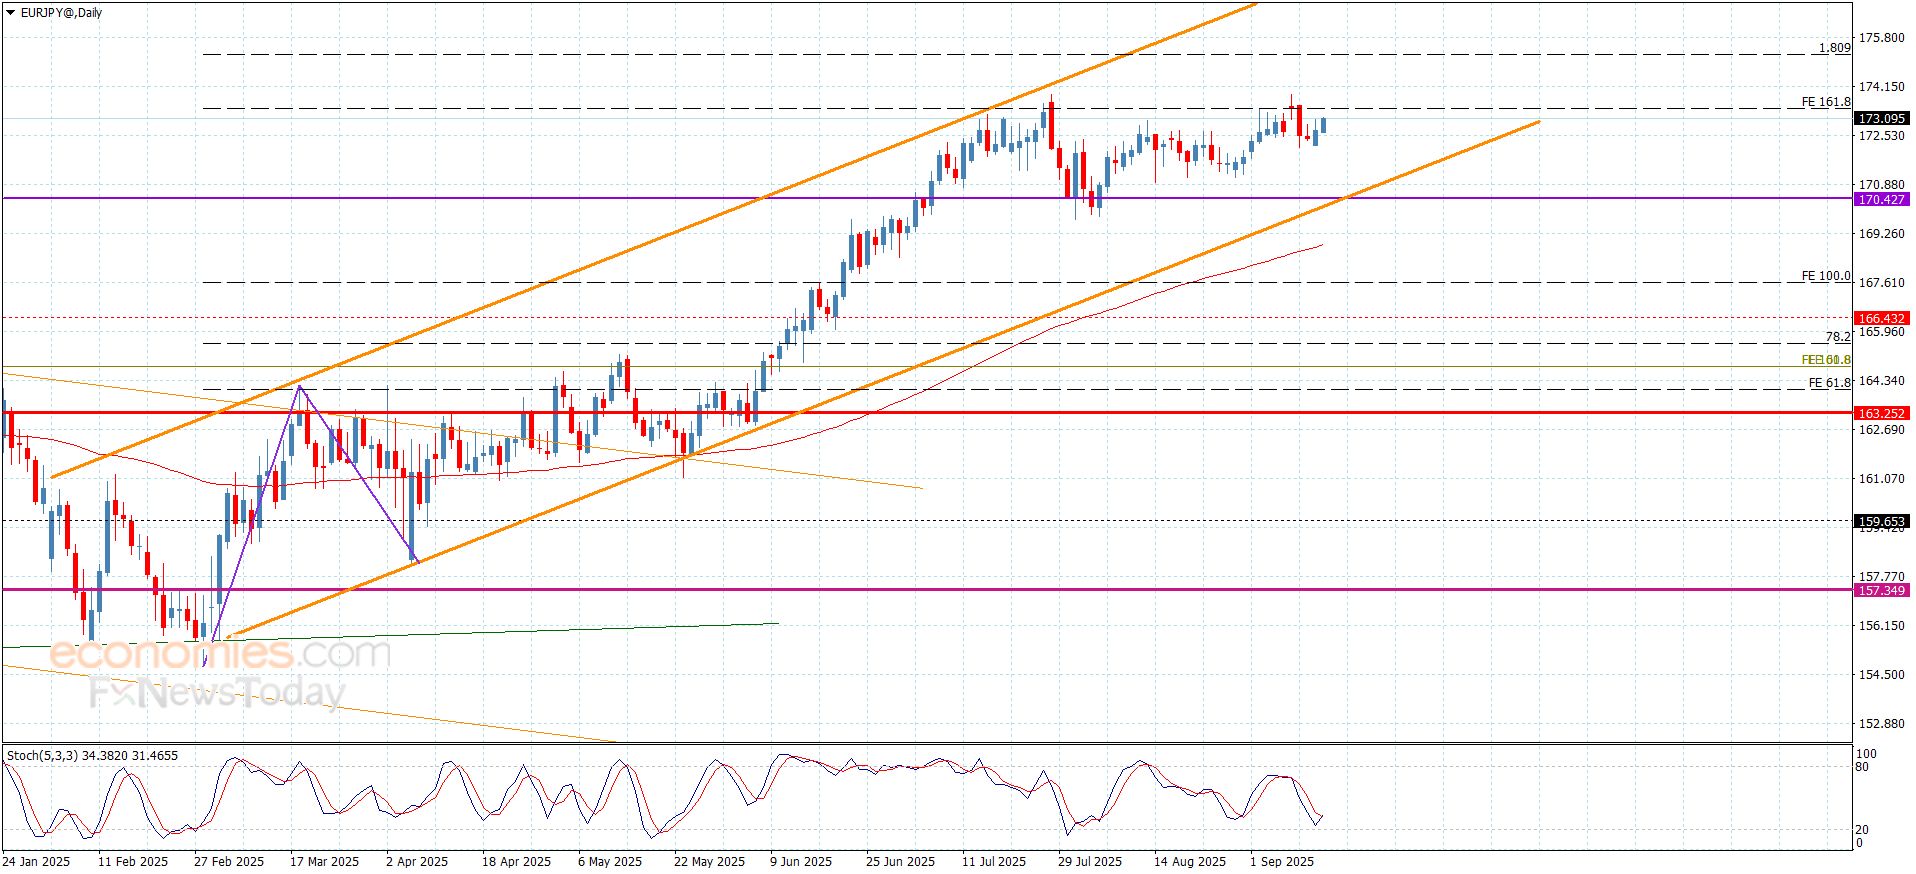Click the 14 Aug 2025 date label

coord(1190,861)
